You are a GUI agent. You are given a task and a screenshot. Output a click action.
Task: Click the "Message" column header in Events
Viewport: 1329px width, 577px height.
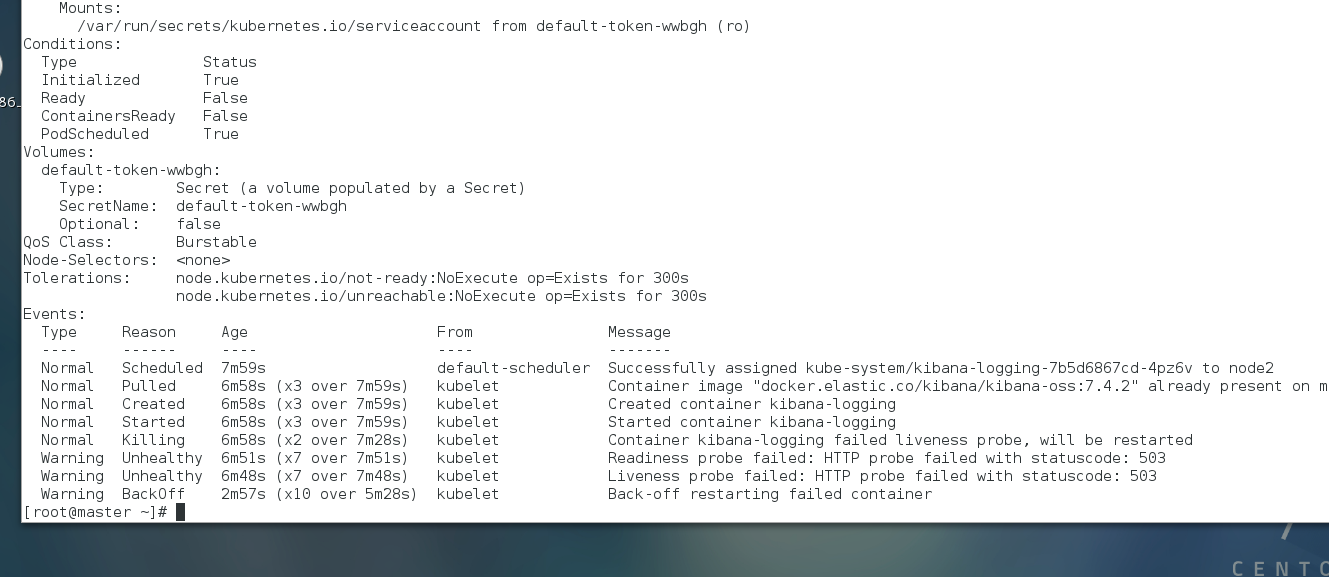pos(639,332)
